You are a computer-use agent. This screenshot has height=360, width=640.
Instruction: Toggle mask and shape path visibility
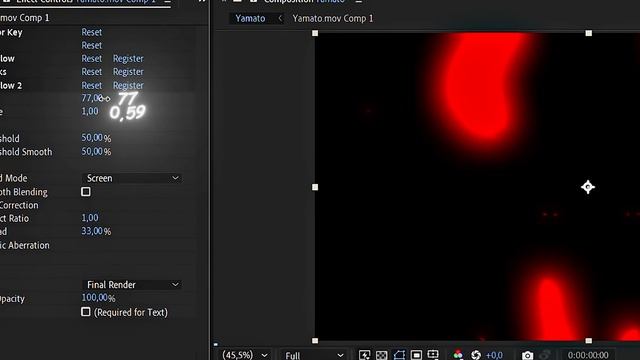pos(399,355)
